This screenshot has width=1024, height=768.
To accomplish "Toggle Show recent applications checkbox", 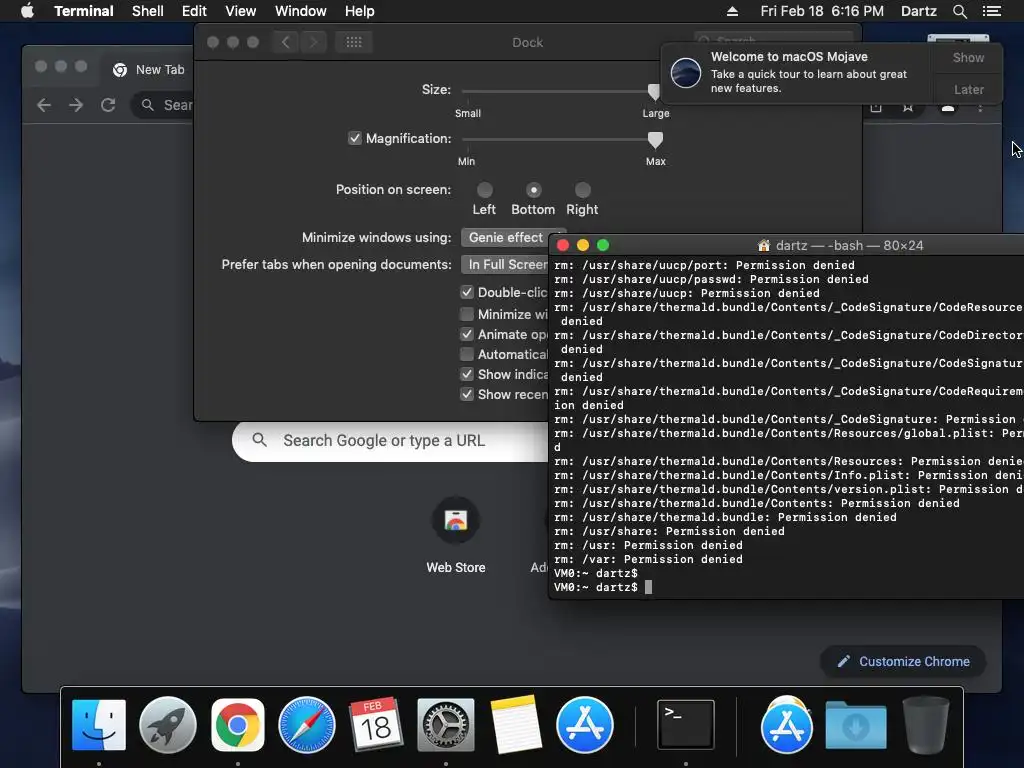I will pos(466,394).
